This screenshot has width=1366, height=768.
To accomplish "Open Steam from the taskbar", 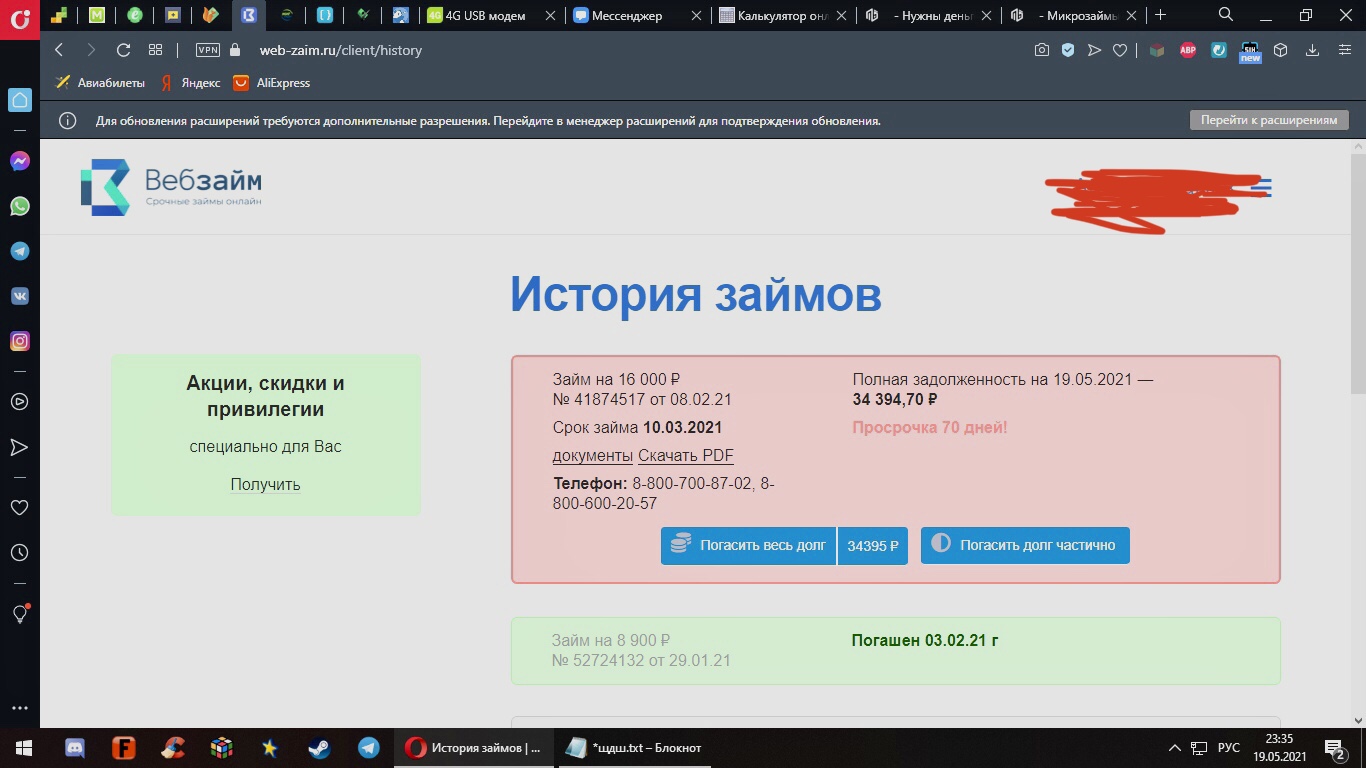I will pyautogui.click(x=319, y=748).
